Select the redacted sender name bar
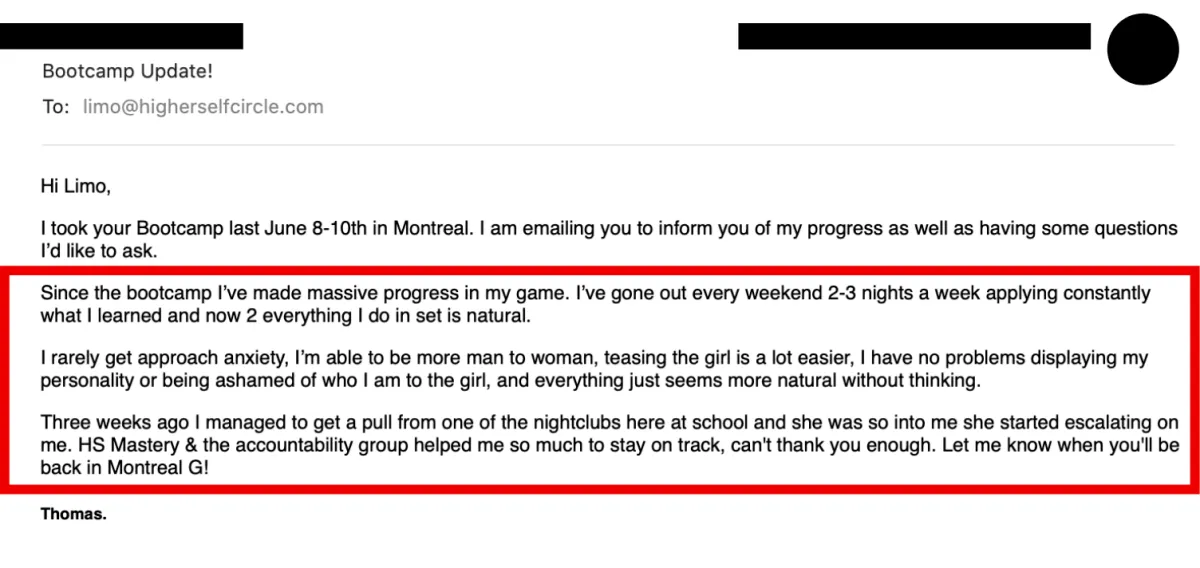This screenshot has width=1200, height=568. [121, 36]
